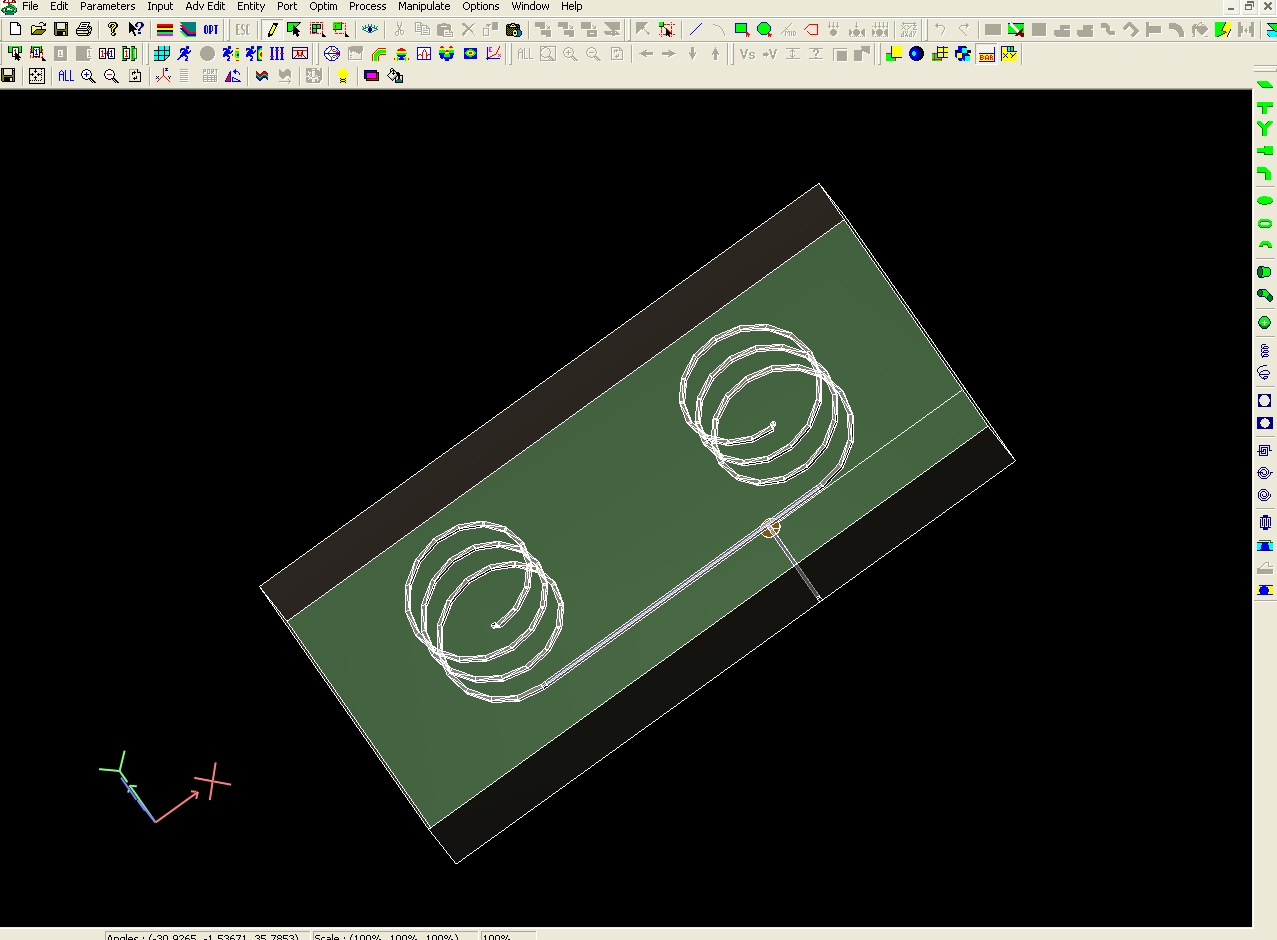Viewport: 1277px width, 940px height.
Task: Click the paint bucket icon
Action: tap(395, 76)
